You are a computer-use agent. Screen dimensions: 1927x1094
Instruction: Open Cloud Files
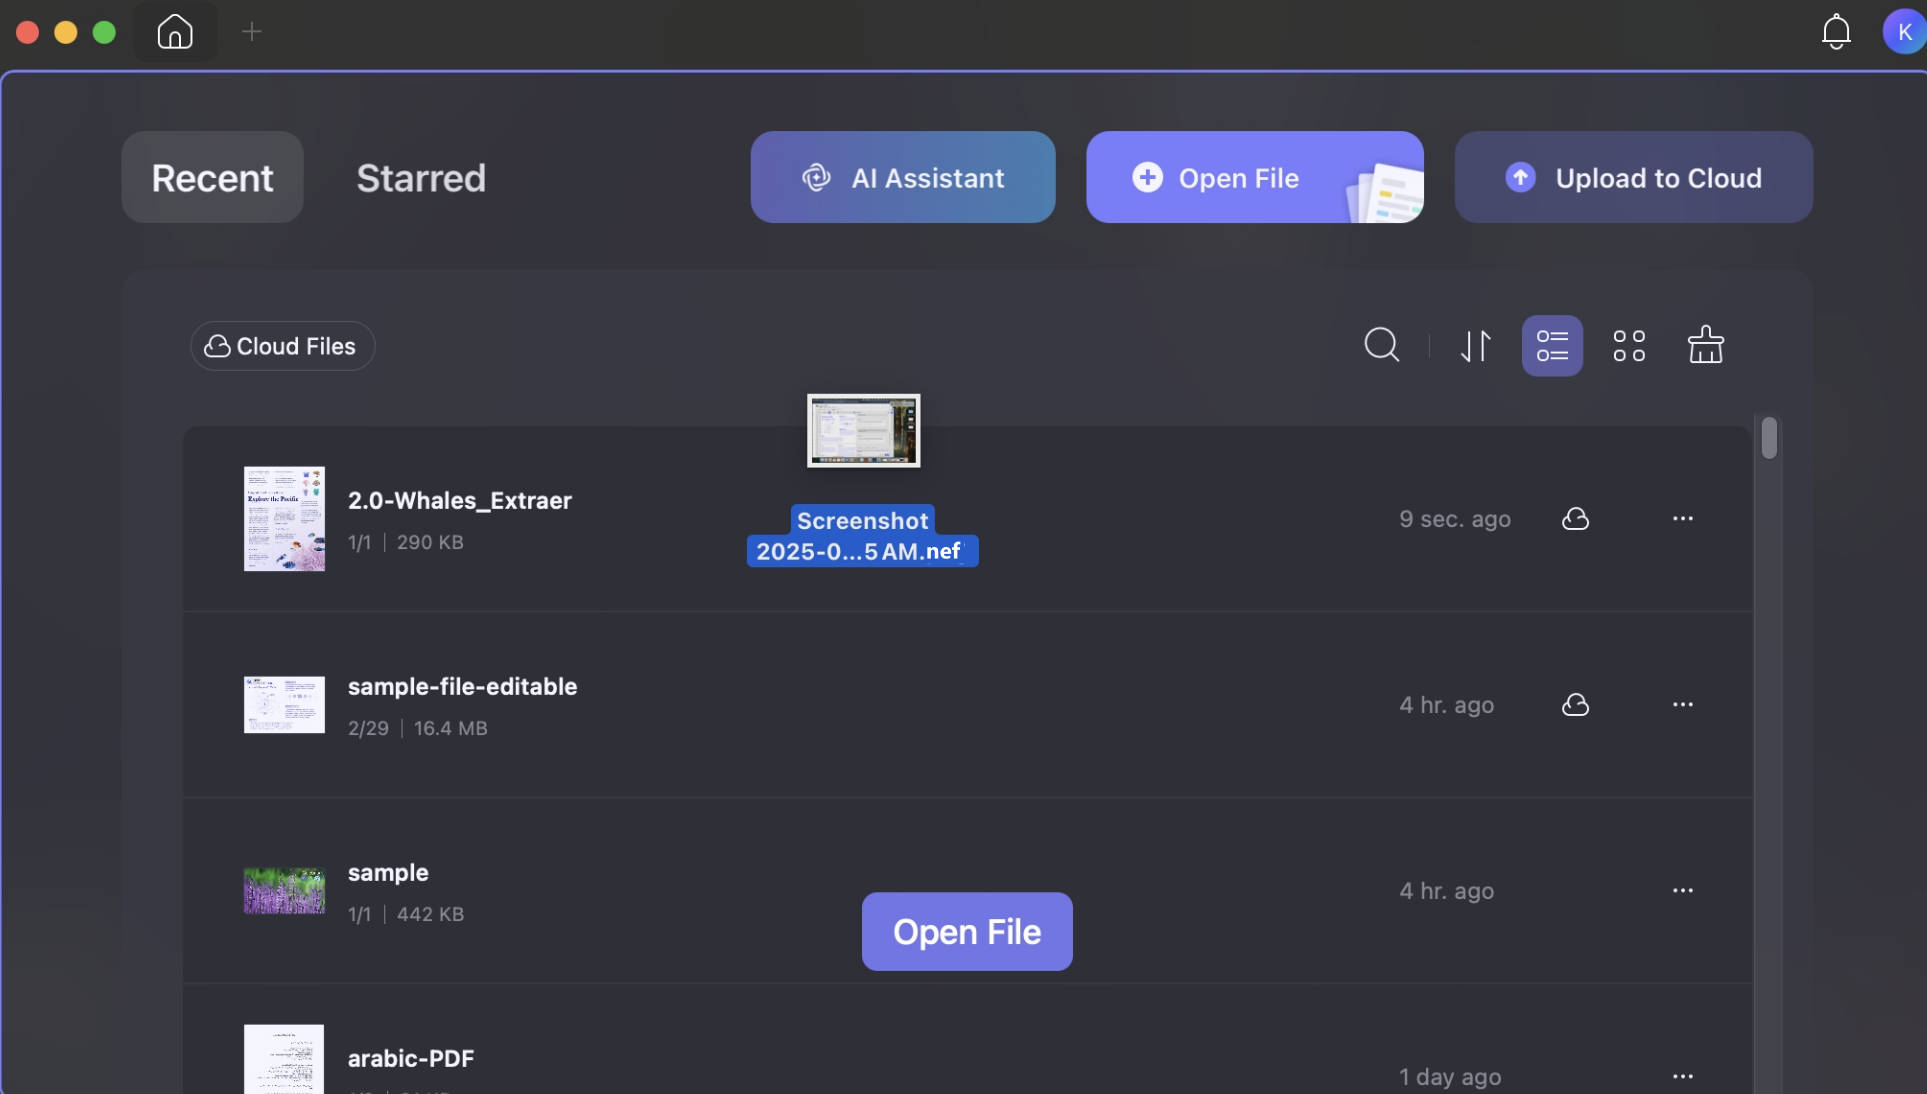[x=282, y=346]
